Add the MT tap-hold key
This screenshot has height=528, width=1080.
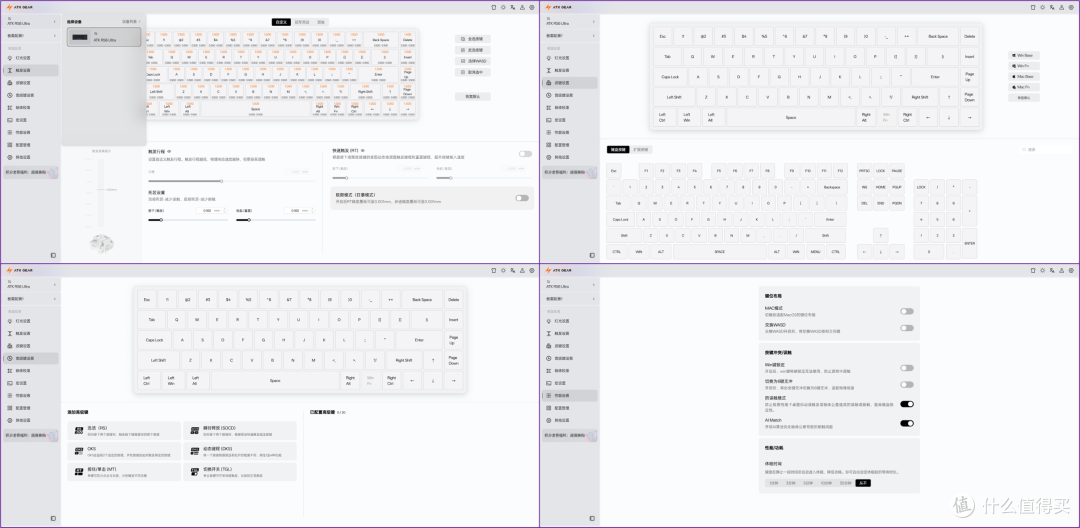(x=124, y=472)
